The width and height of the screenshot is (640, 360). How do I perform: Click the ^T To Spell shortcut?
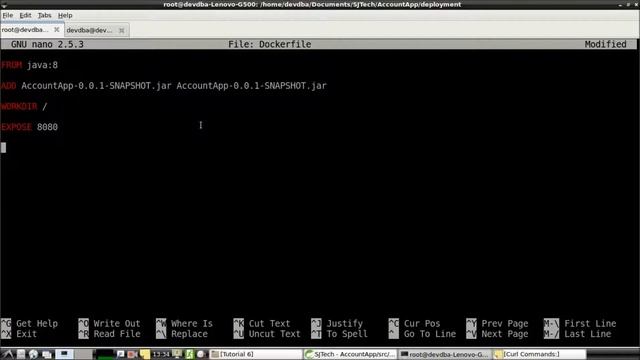(340, 334)
